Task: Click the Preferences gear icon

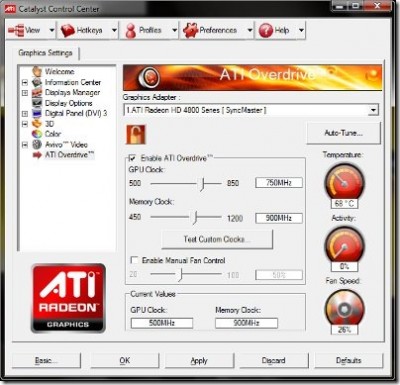Action: click(x=190, y=30)
